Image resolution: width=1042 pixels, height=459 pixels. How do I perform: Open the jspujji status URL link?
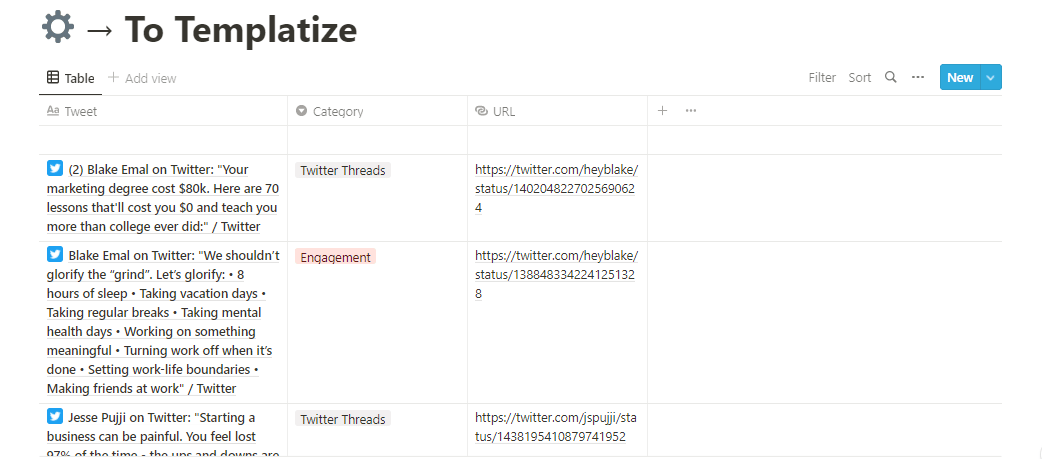pos(556,427)
